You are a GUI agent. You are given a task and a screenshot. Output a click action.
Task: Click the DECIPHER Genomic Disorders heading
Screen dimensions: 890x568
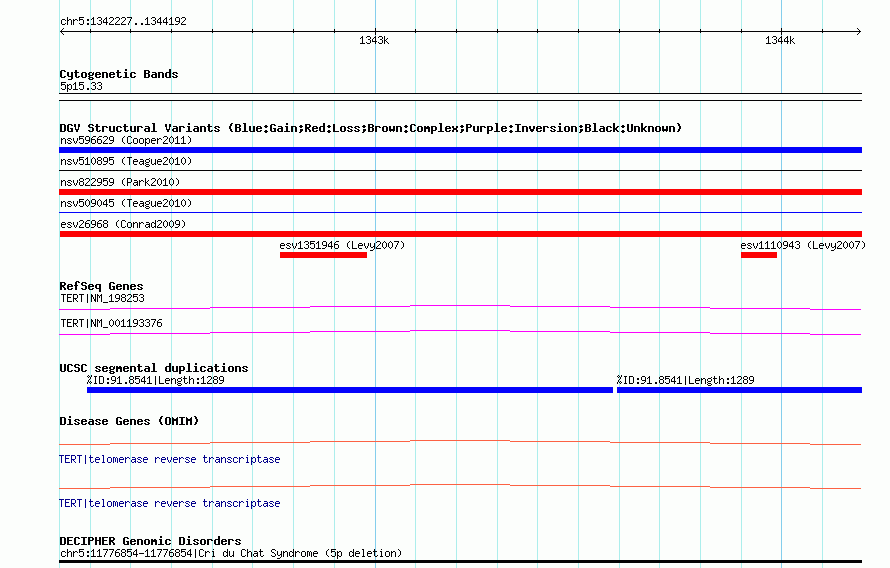point(150,541)
